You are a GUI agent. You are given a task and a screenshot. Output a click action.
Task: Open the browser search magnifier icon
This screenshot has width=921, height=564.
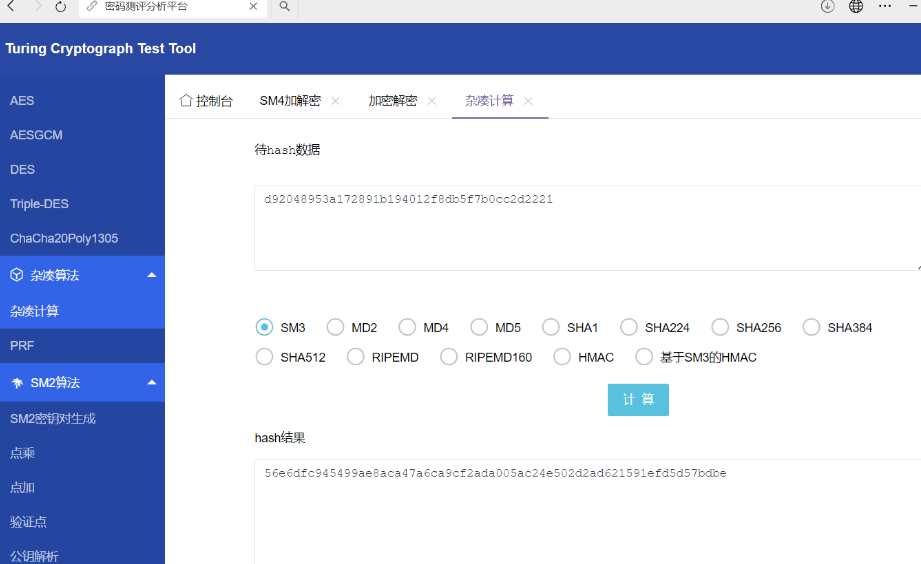[284, 6]
